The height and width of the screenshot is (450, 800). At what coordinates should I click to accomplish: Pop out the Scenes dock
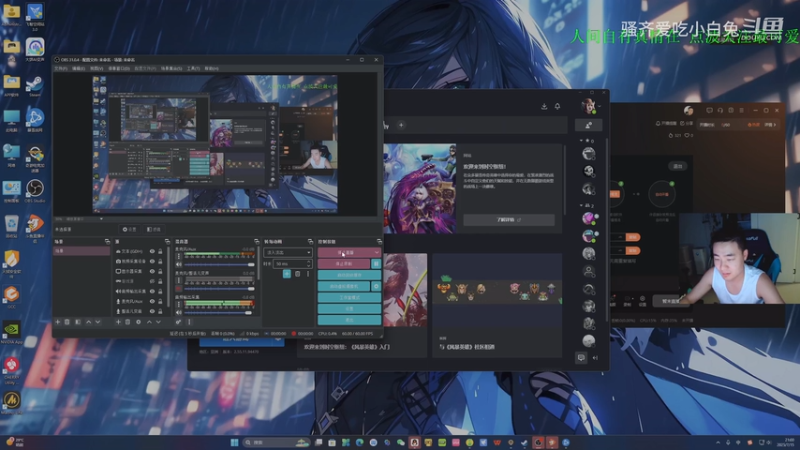107,241
